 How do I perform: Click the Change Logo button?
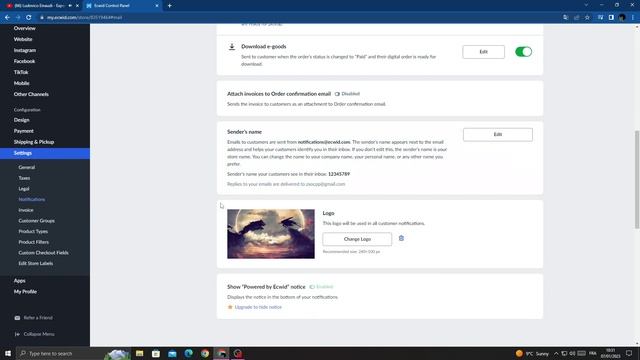tap(357, 239)
